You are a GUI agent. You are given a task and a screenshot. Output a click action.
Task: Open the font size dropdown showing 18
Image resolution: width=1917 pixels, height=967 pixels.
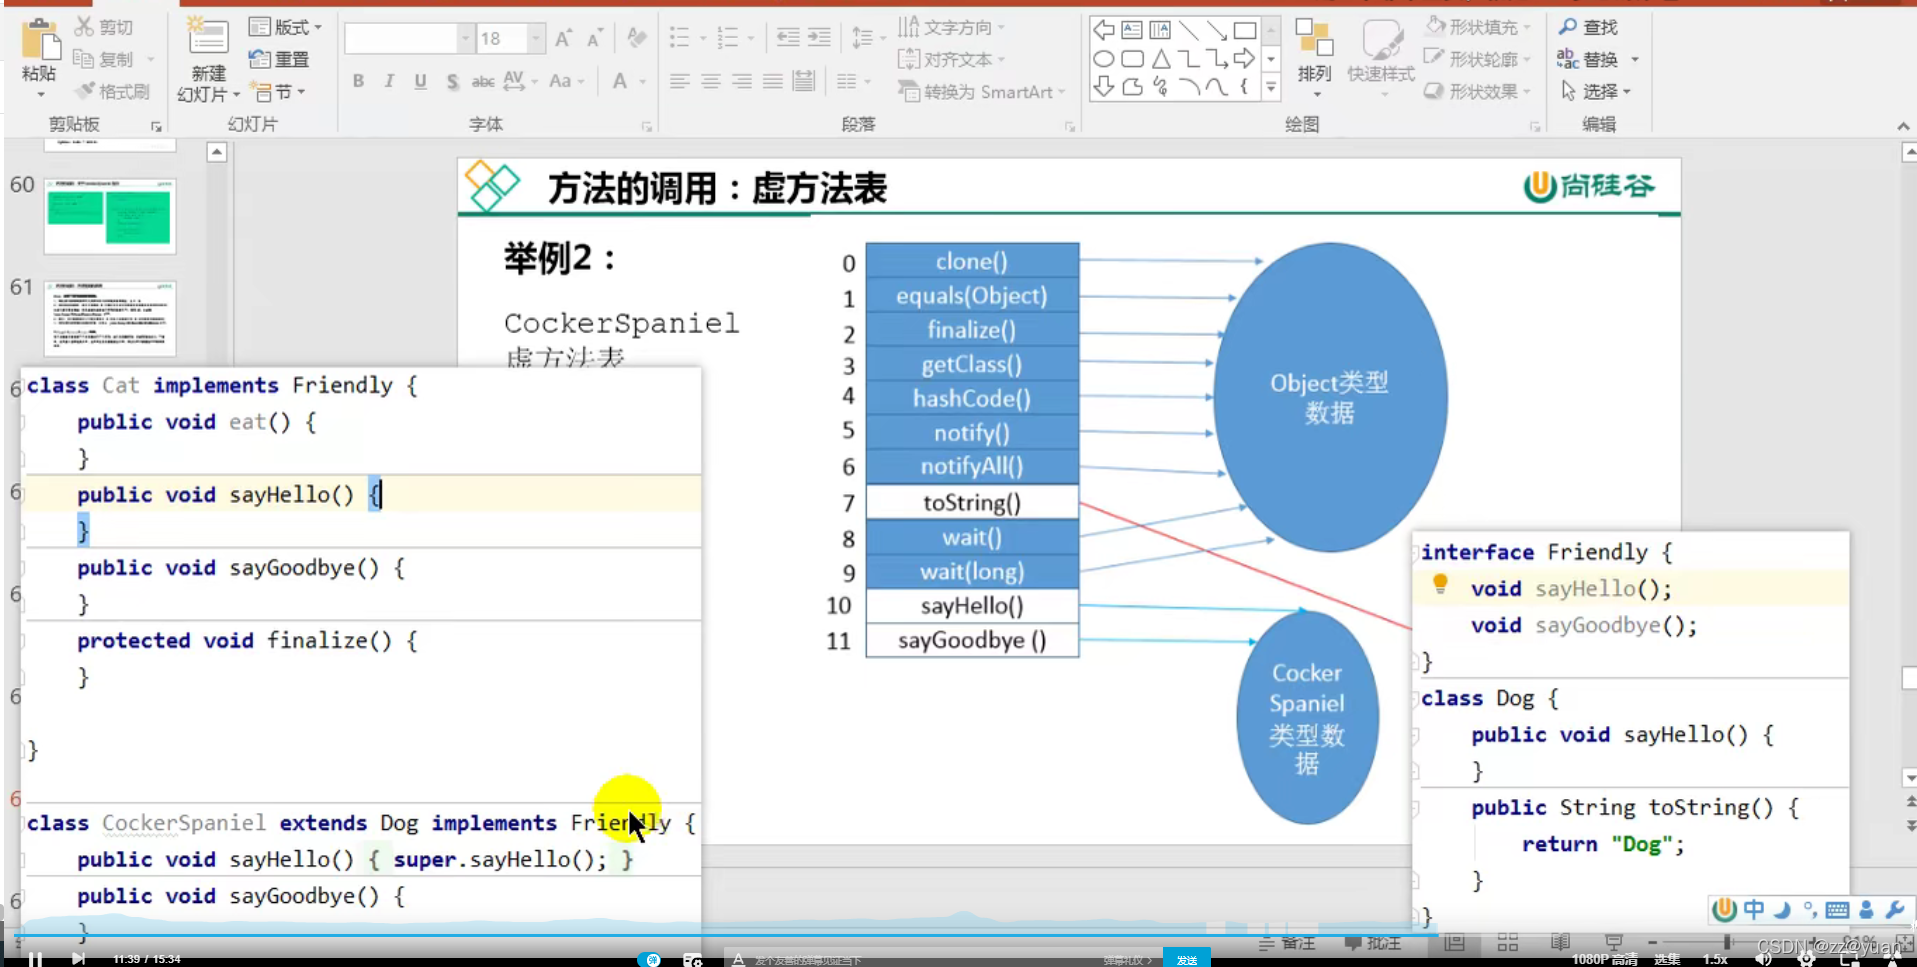536,39
